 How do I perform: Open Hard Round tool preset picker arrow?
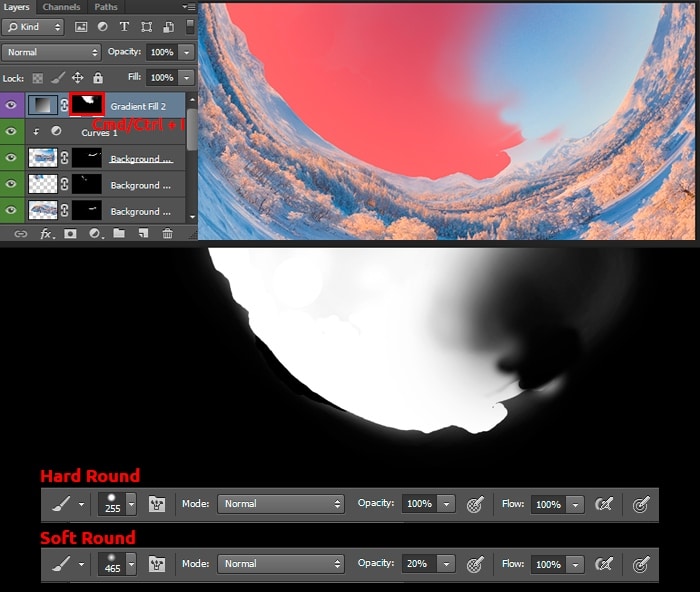tap(81, 504)
